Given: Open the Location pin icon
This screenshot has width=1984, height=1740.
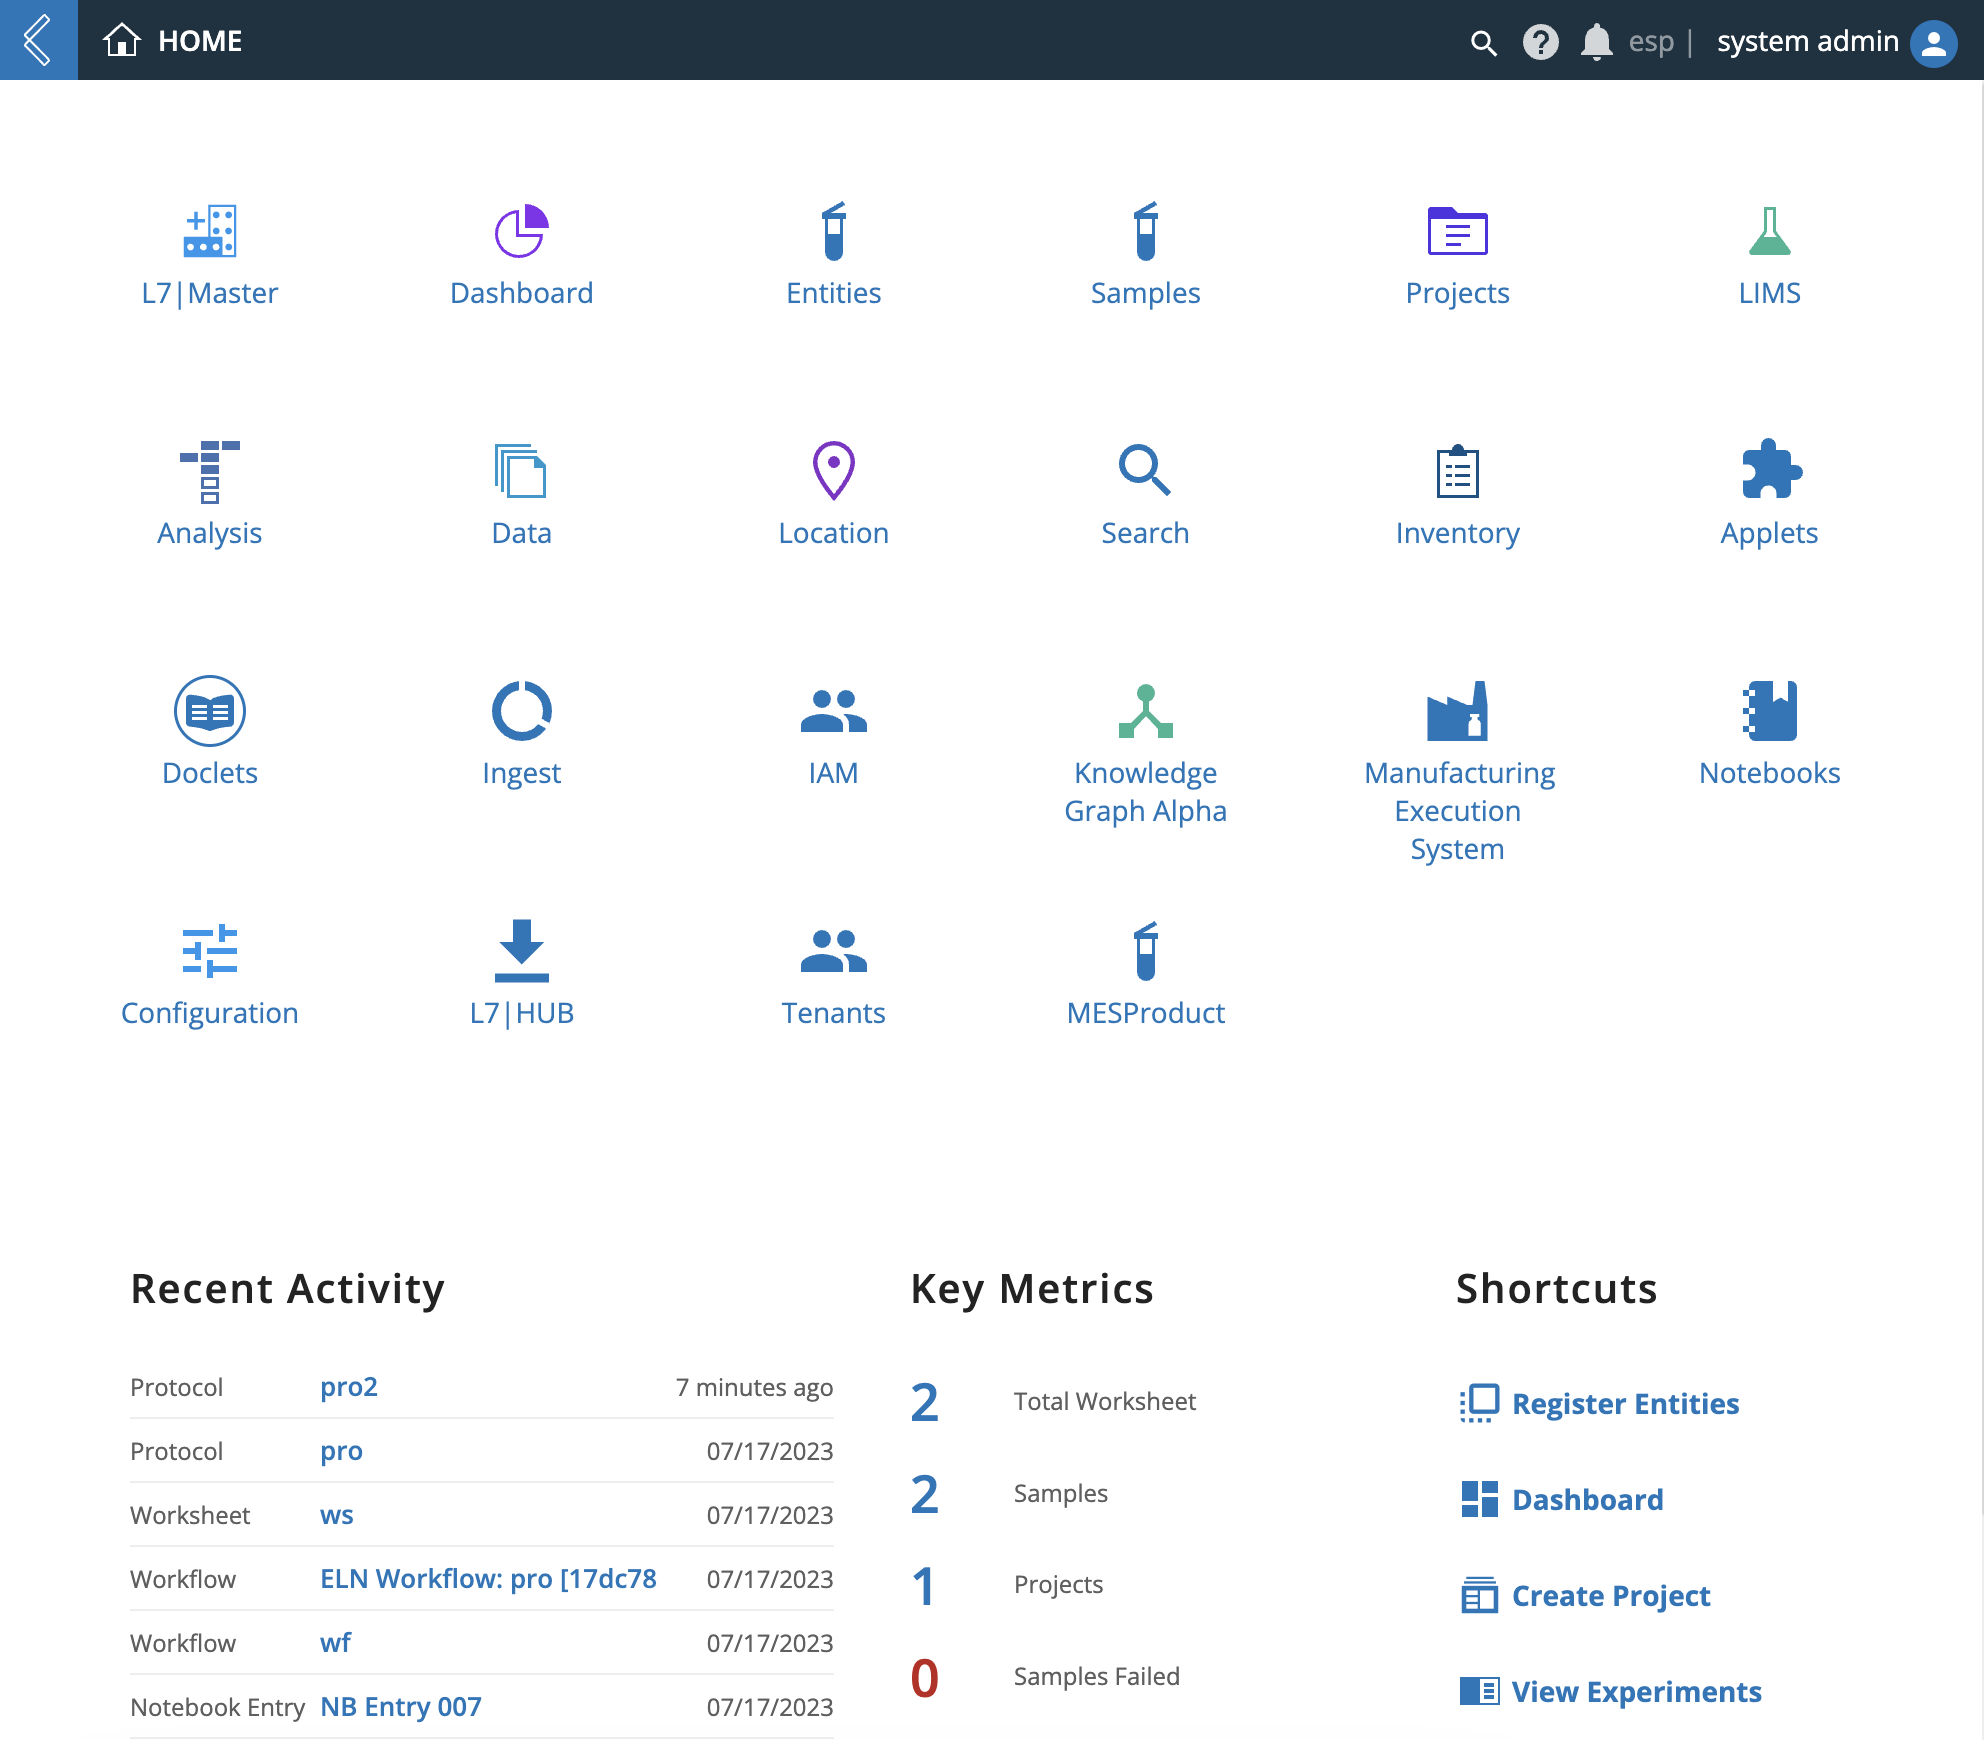Looking at the screenshot, I should point(834,470).
